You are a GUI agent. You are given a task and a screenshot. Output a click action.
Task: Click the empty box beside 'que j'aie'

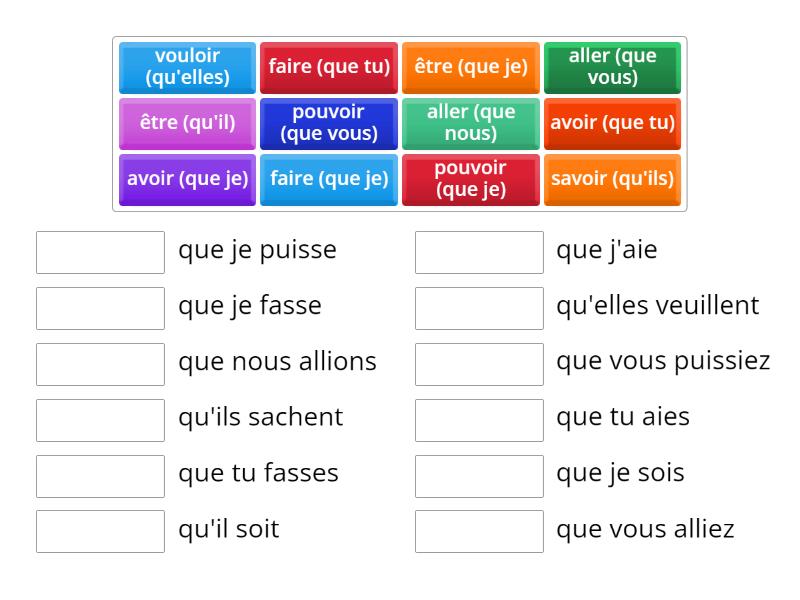coord(479,252)
